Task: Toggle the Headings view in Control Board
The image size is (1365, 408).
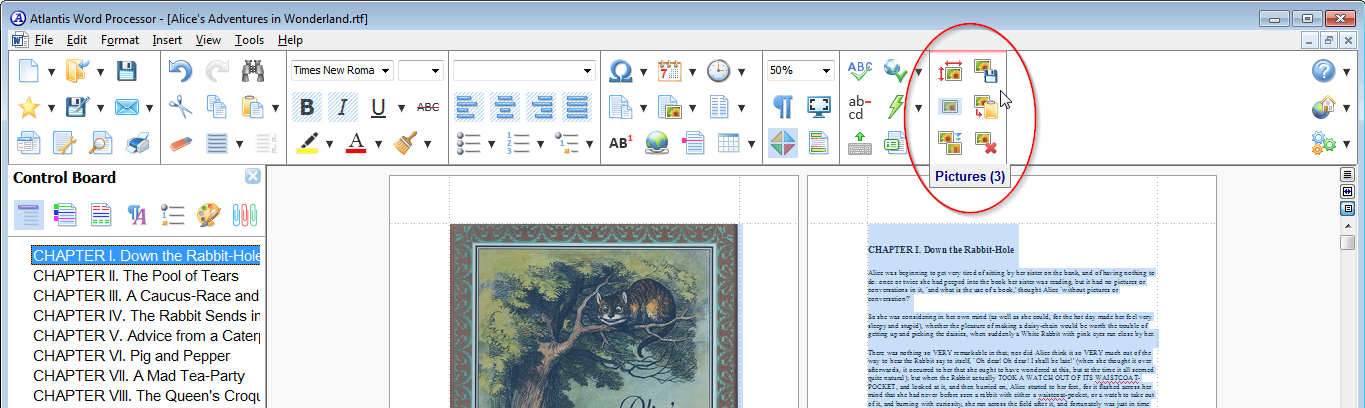Action: point(29,215)
